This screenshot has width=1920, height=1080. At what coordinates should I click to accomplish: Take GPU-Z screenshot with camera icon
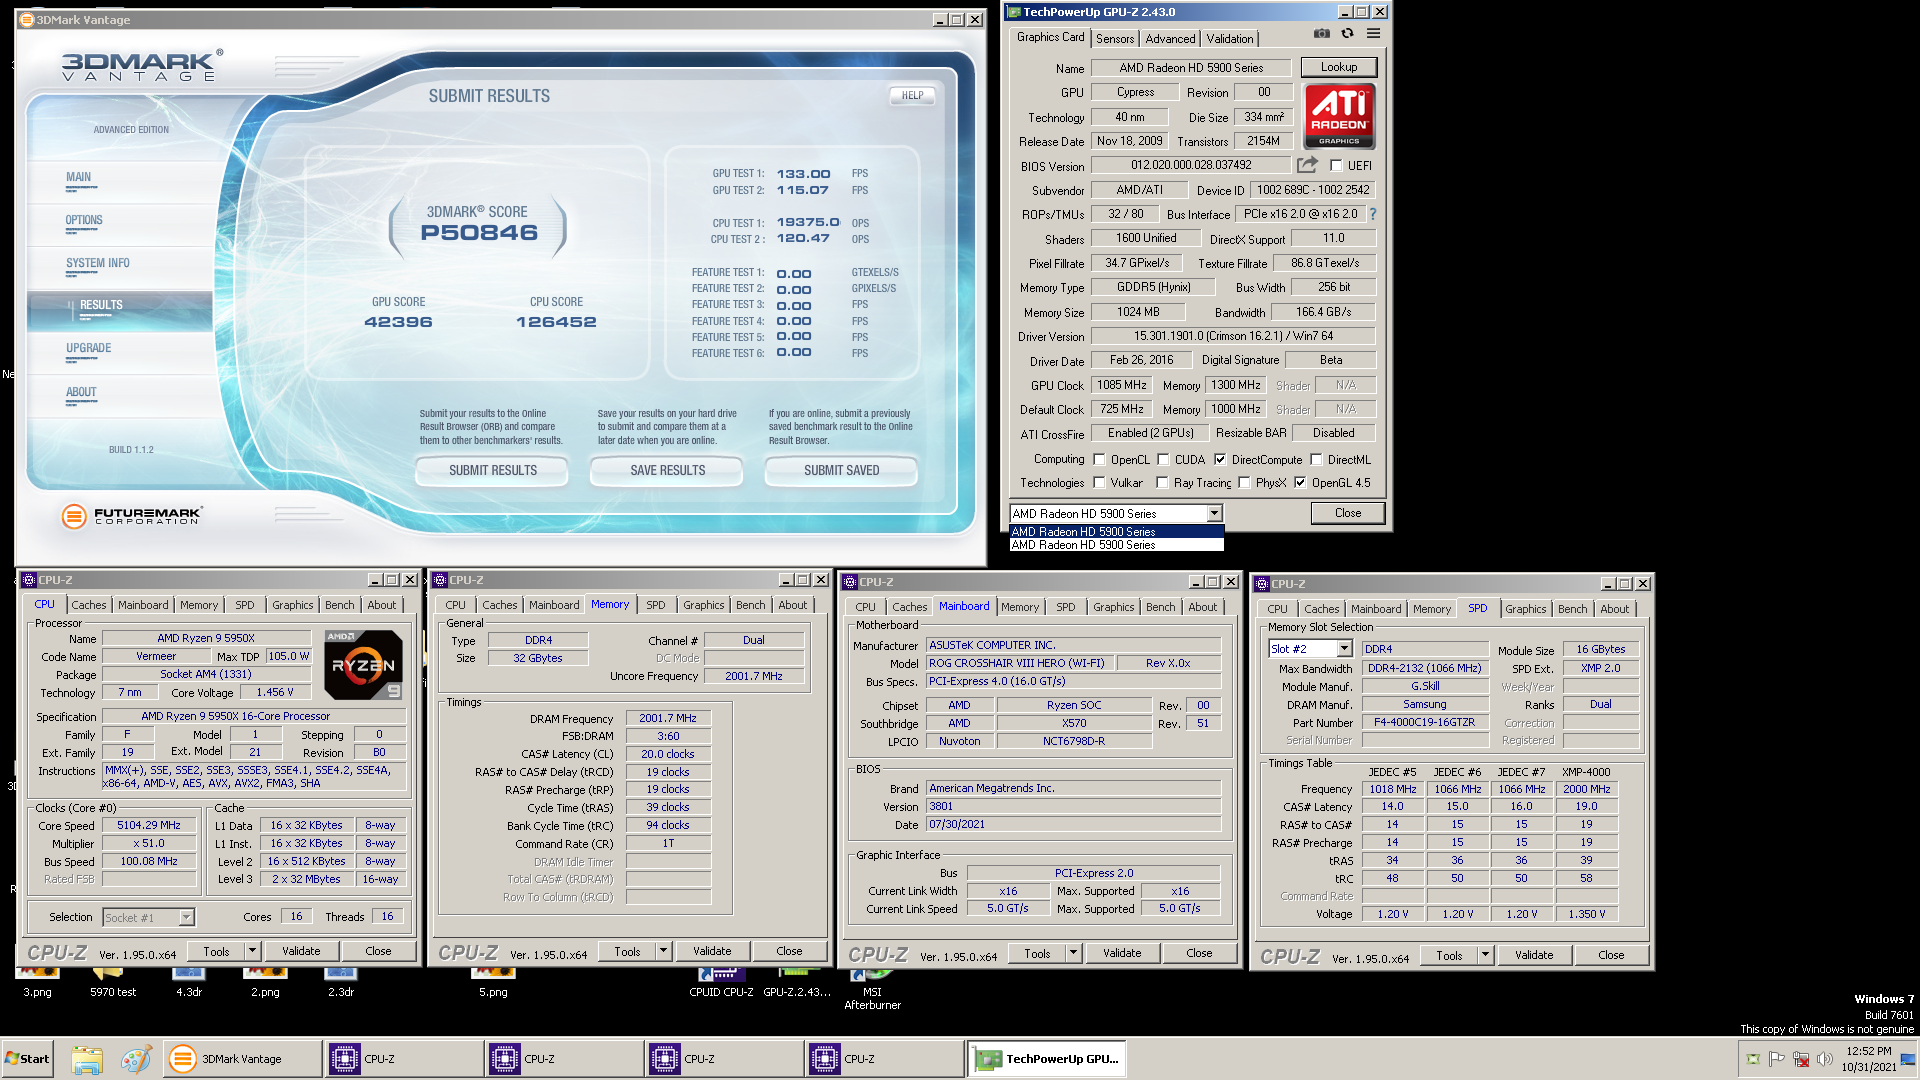1321,33
